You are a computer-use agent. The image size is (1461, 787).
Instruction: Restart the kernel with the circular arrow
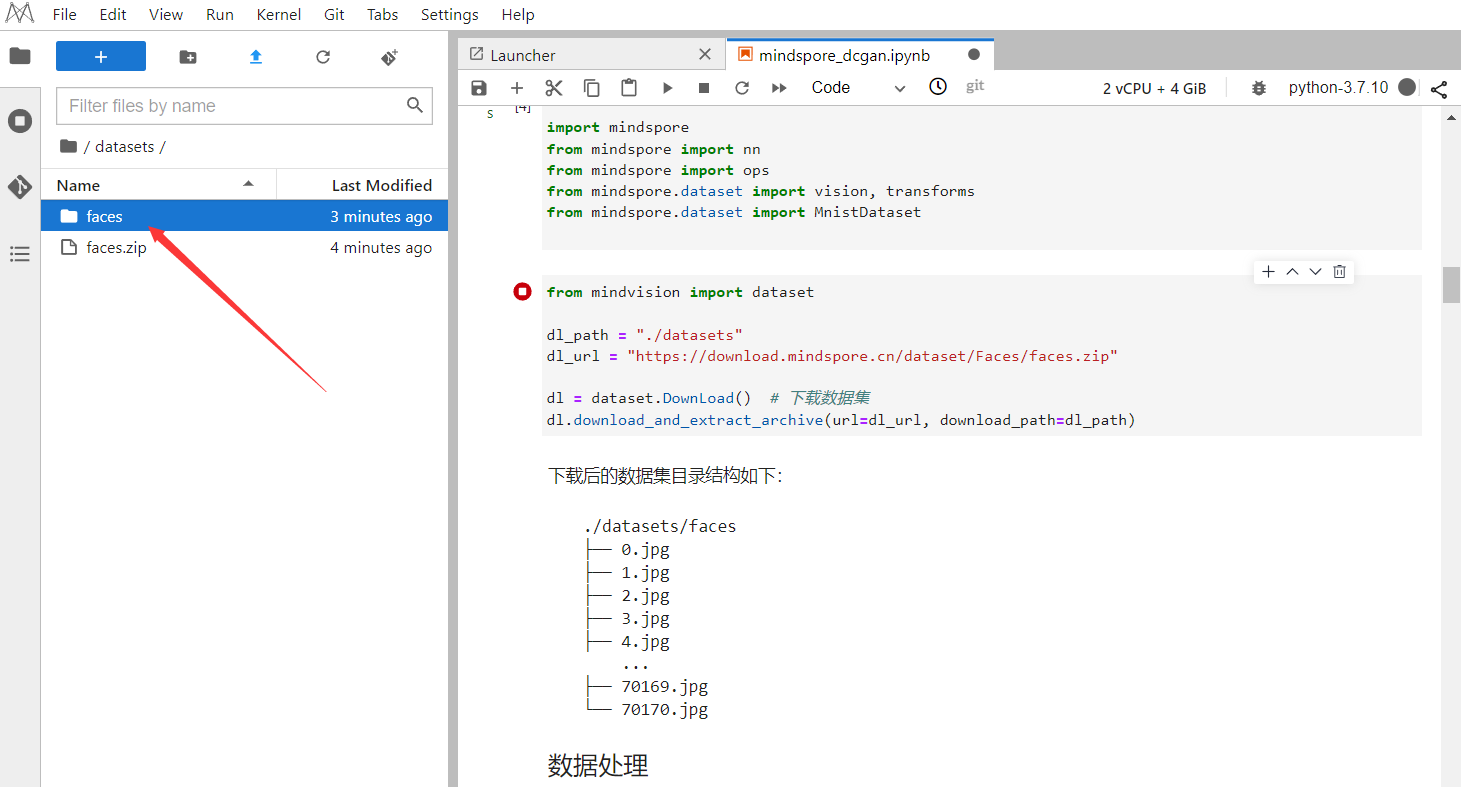(742, 88)
